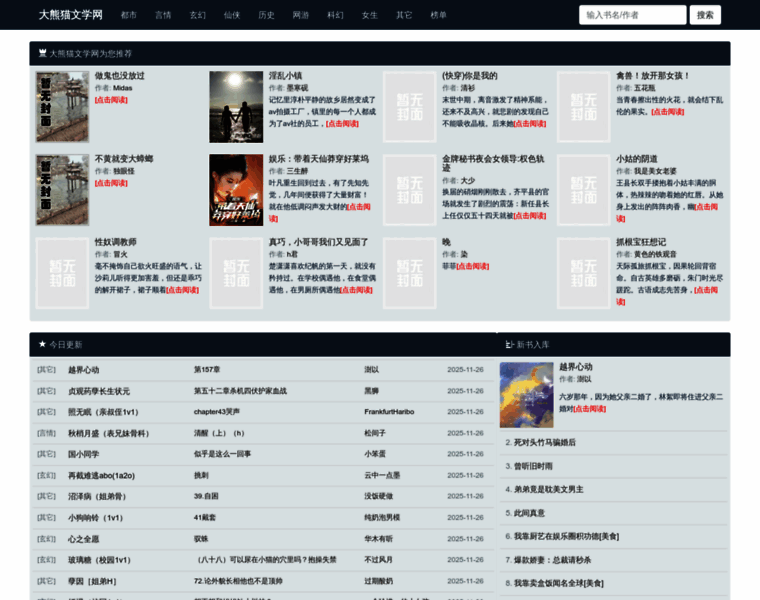Open the 仙侠 category menu
This screenshot has height=600, width=760.
[x=232, y=15]
